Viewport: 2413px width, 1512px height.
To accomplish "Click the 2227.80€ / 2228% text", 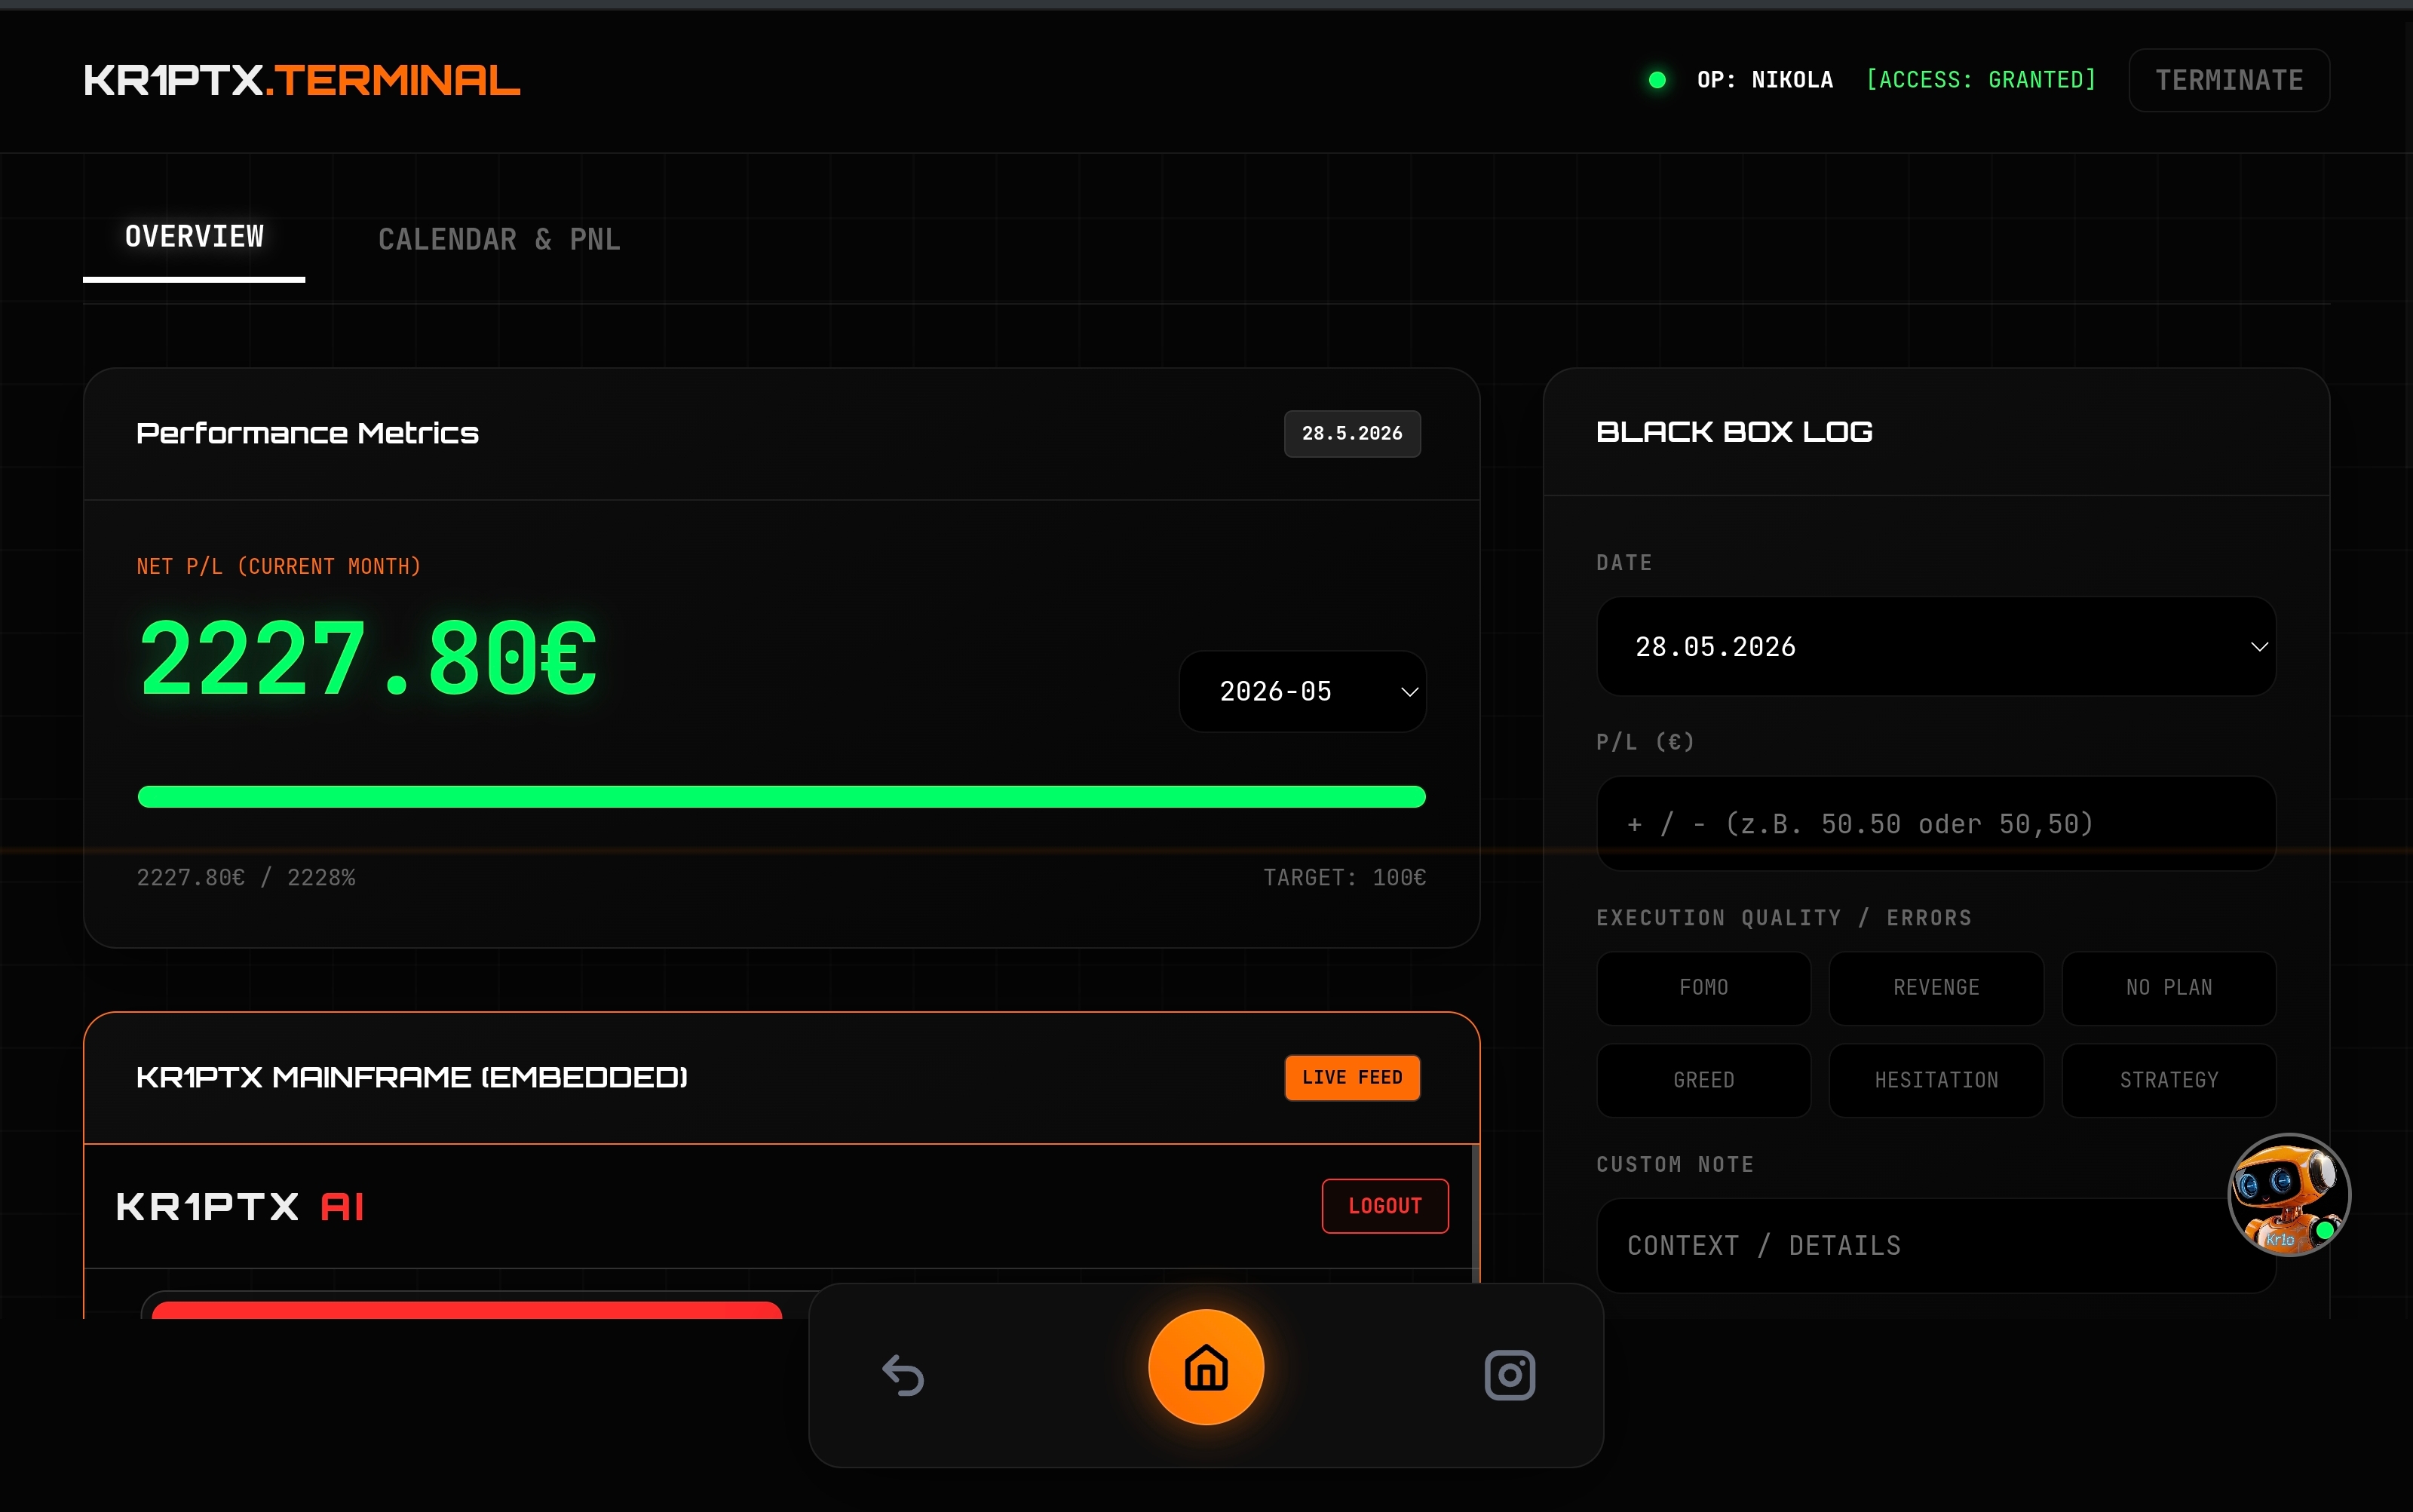I will pyautogui.click(x=246, y=878).
